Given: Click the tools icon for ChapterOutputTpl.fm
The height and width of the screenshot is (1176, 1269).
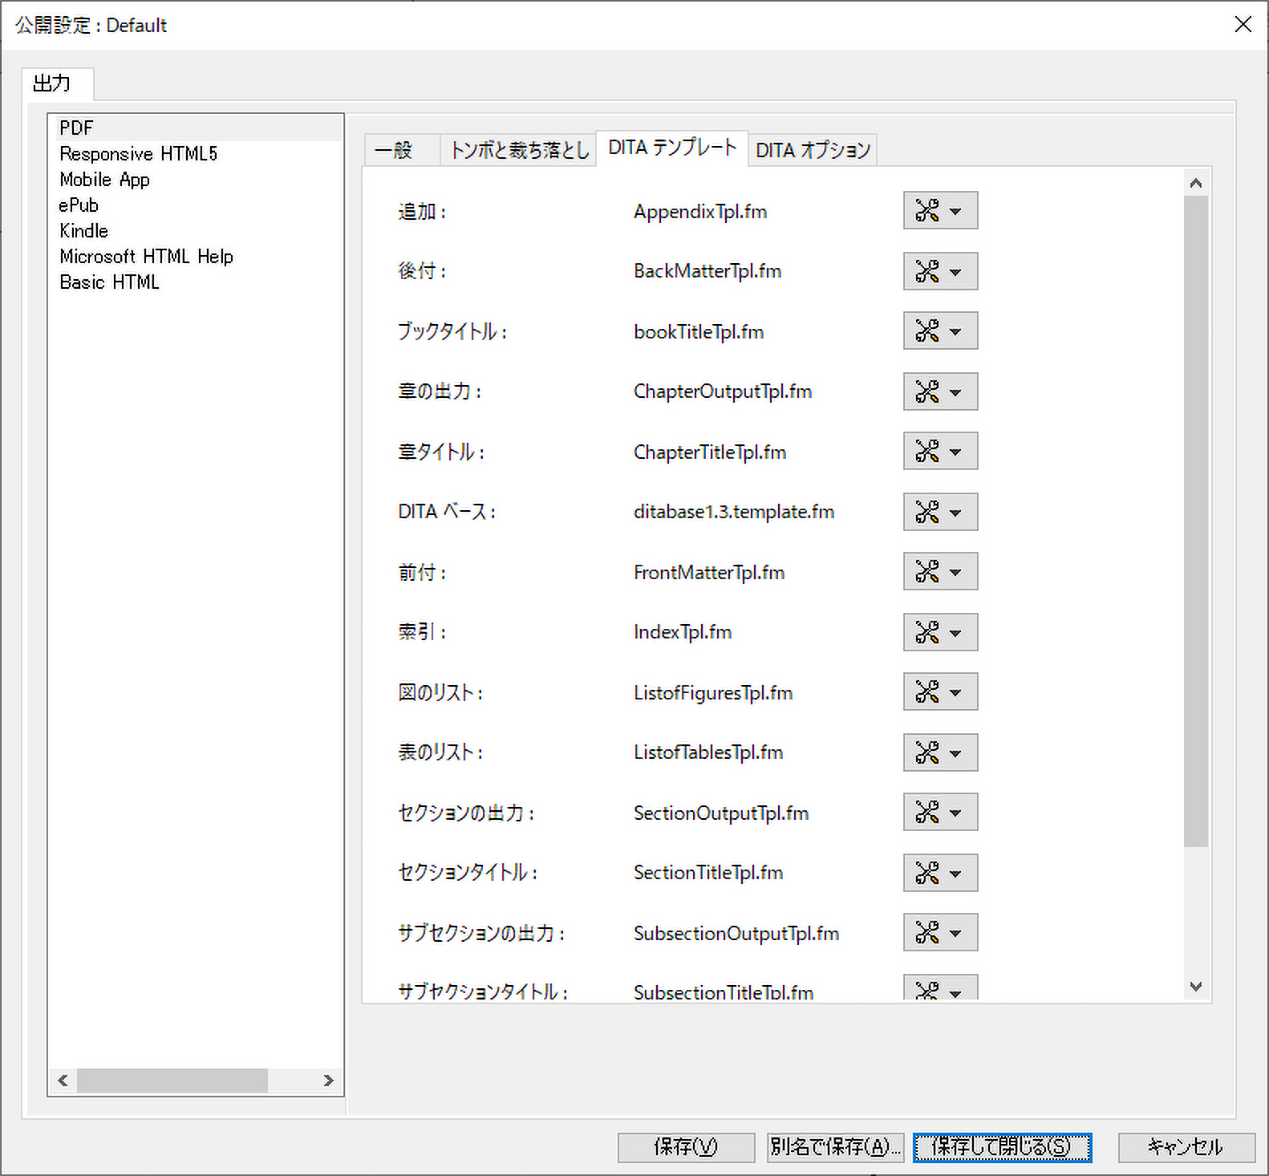Looking at the screenshot, I should coord(927,392).
